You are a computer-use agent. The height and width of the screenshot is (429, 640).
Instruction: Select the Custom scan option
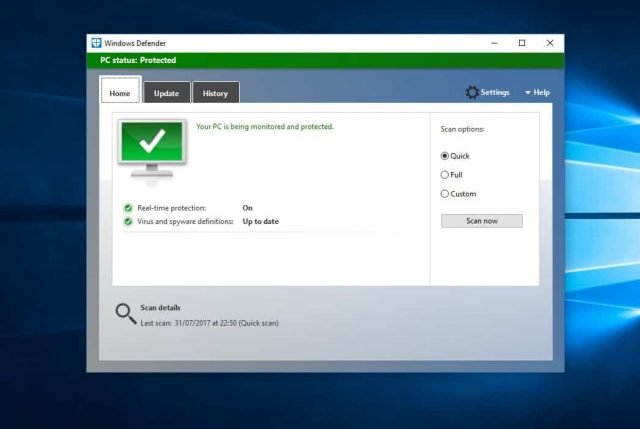[x=445, y=194]
